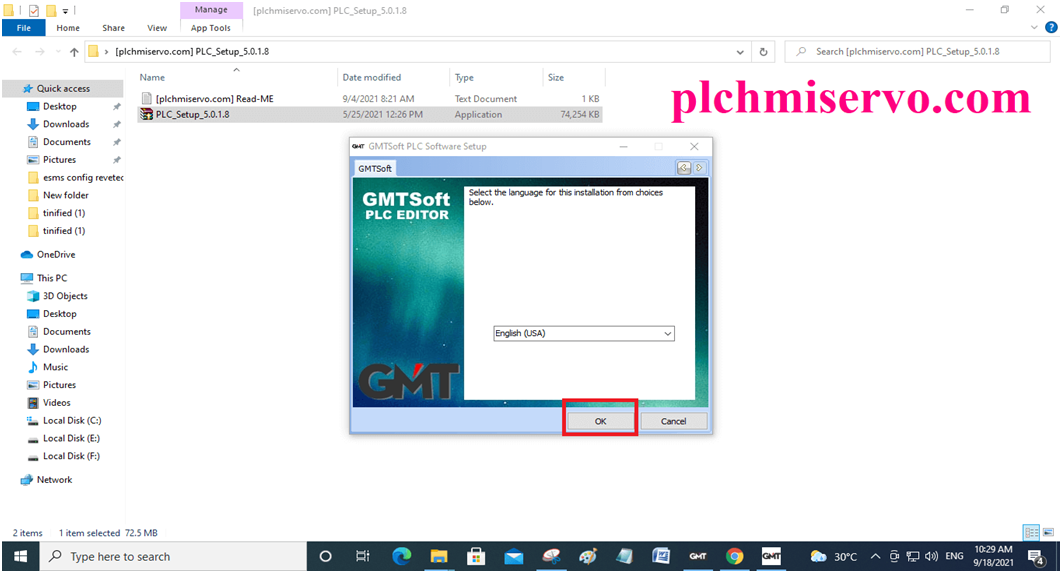Open the File menu in Explorer
1062x573 pixels.
click(x=24, y=28)
